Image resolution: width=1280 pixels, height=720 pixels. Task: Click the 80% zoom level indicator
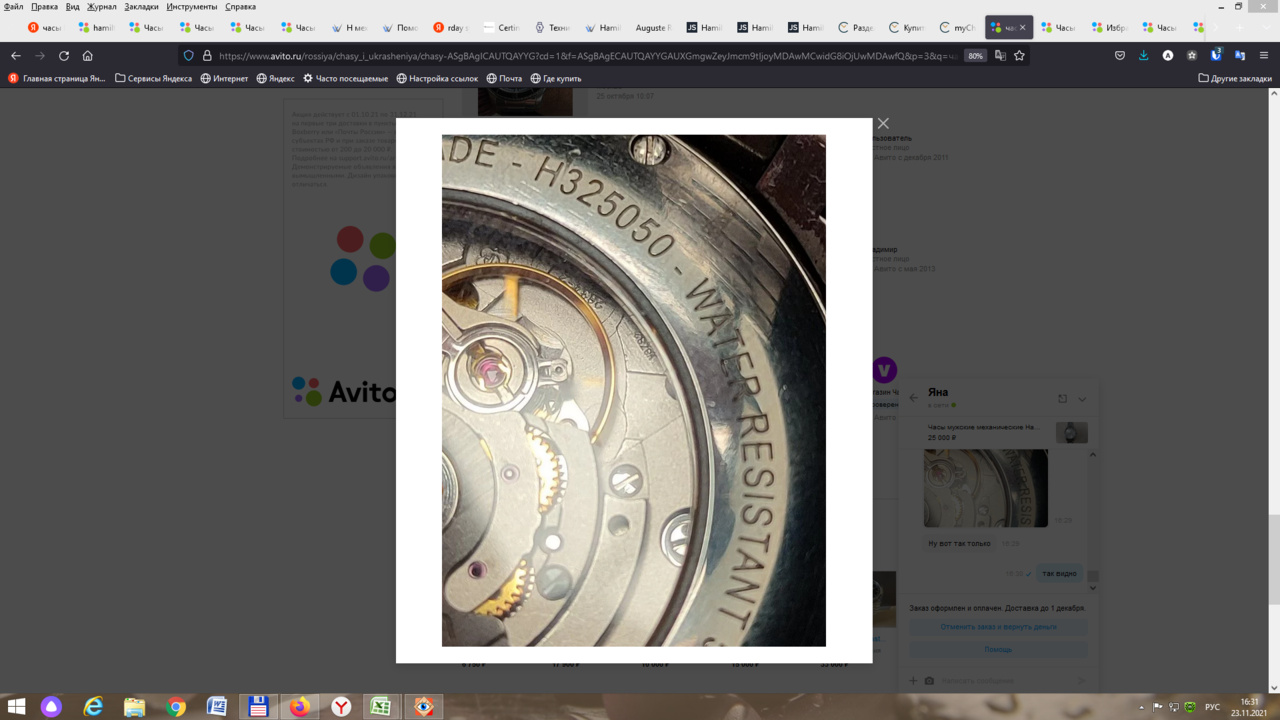[975, 56]
